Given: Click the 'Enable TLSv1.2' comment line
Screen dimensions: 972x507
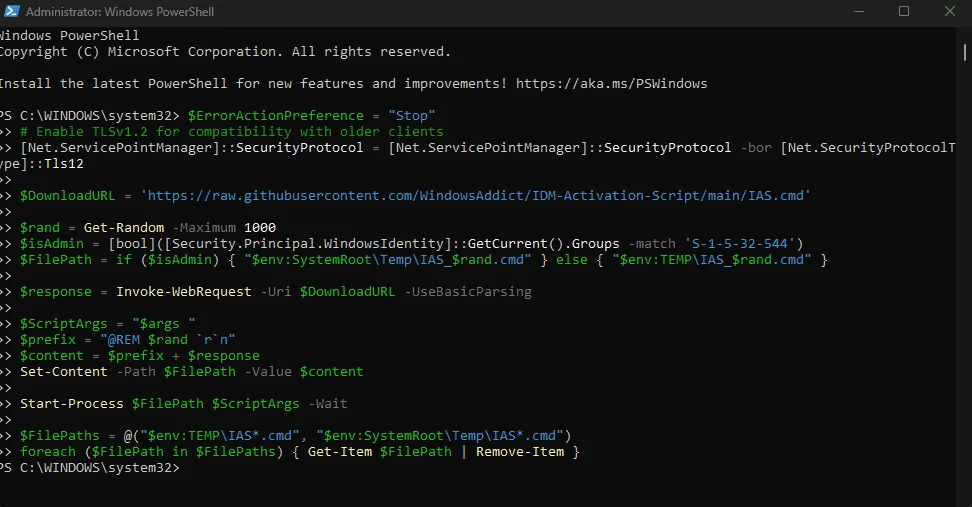Looking at the screenshot, I should [232, 131].
